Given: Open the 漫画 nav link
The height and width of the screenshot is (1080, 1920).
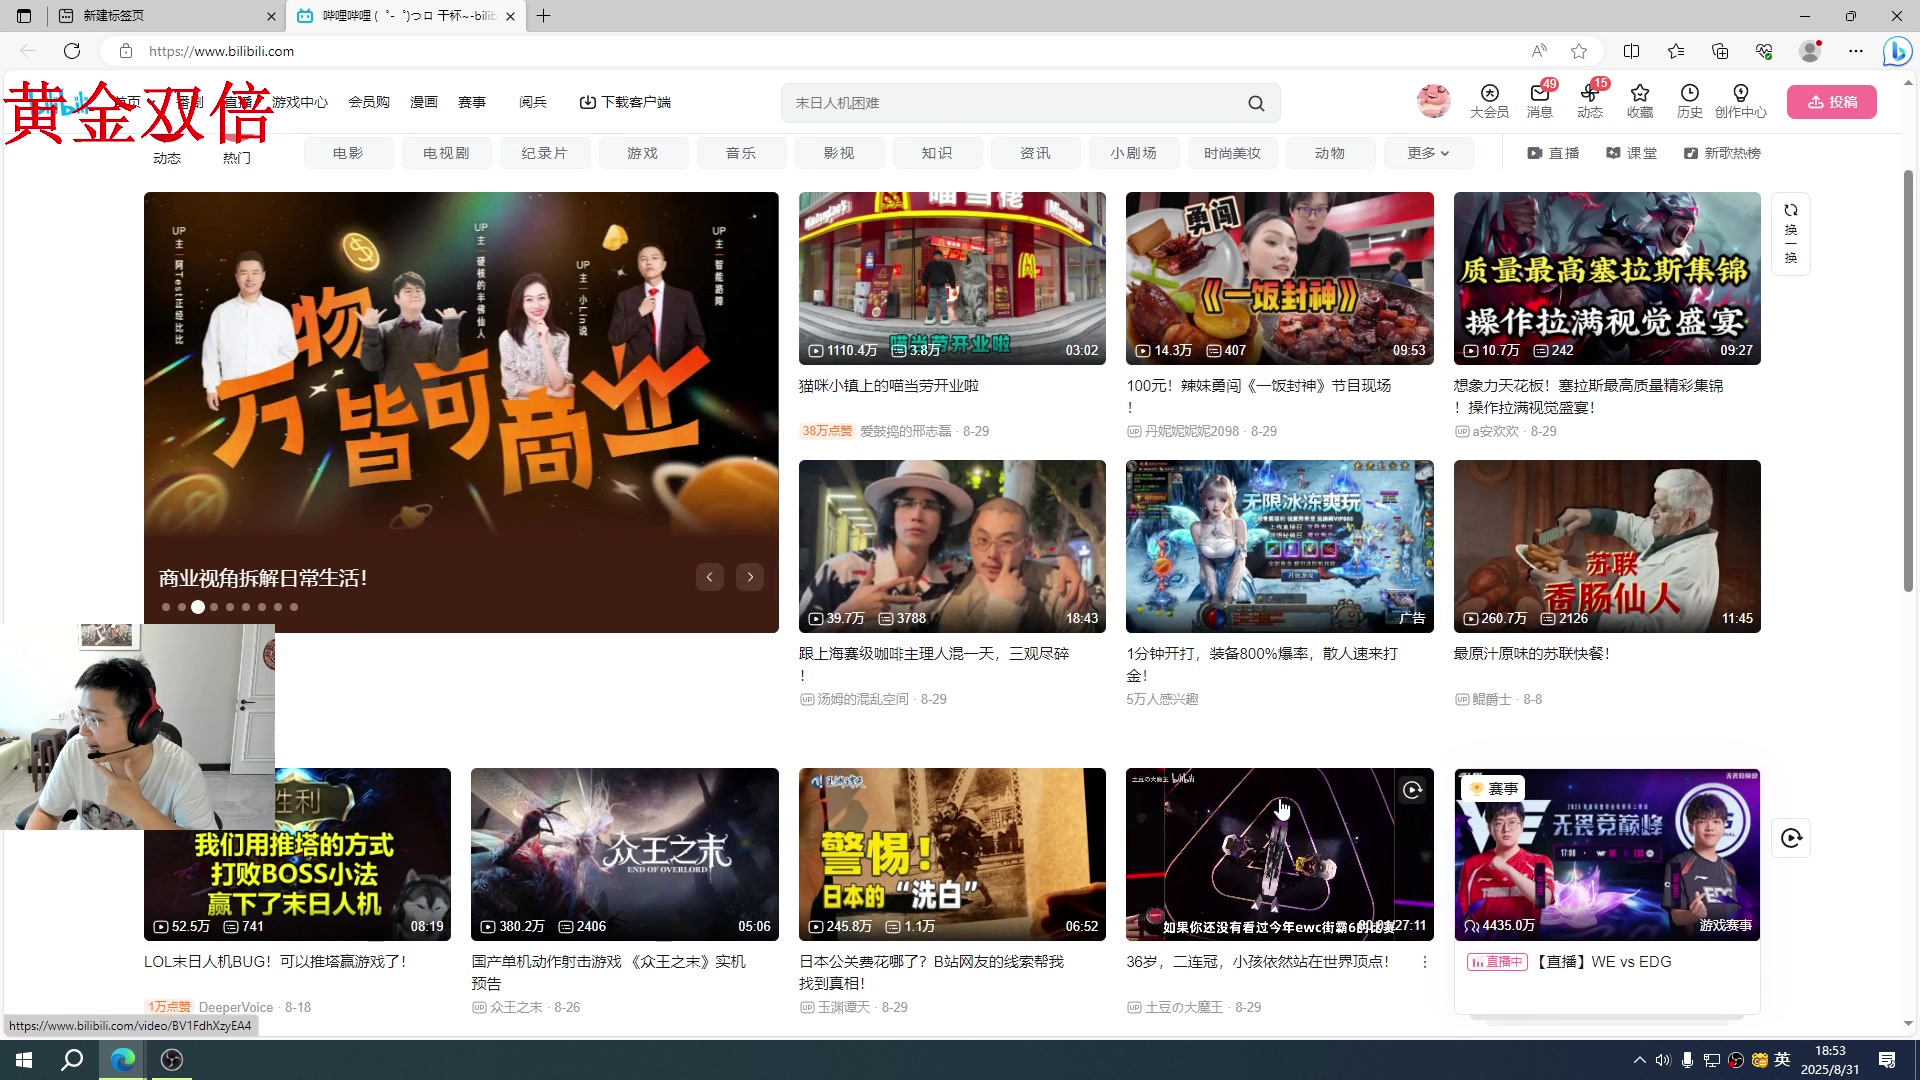Looking at the screenshot, I should (x=424, y=102).
